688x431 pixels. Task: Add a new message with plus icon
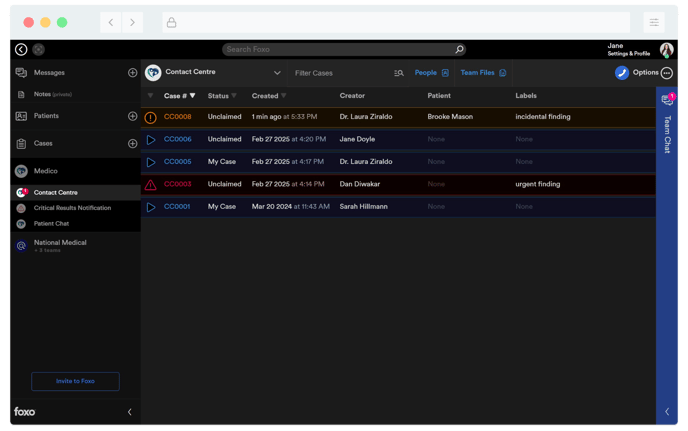133,73
